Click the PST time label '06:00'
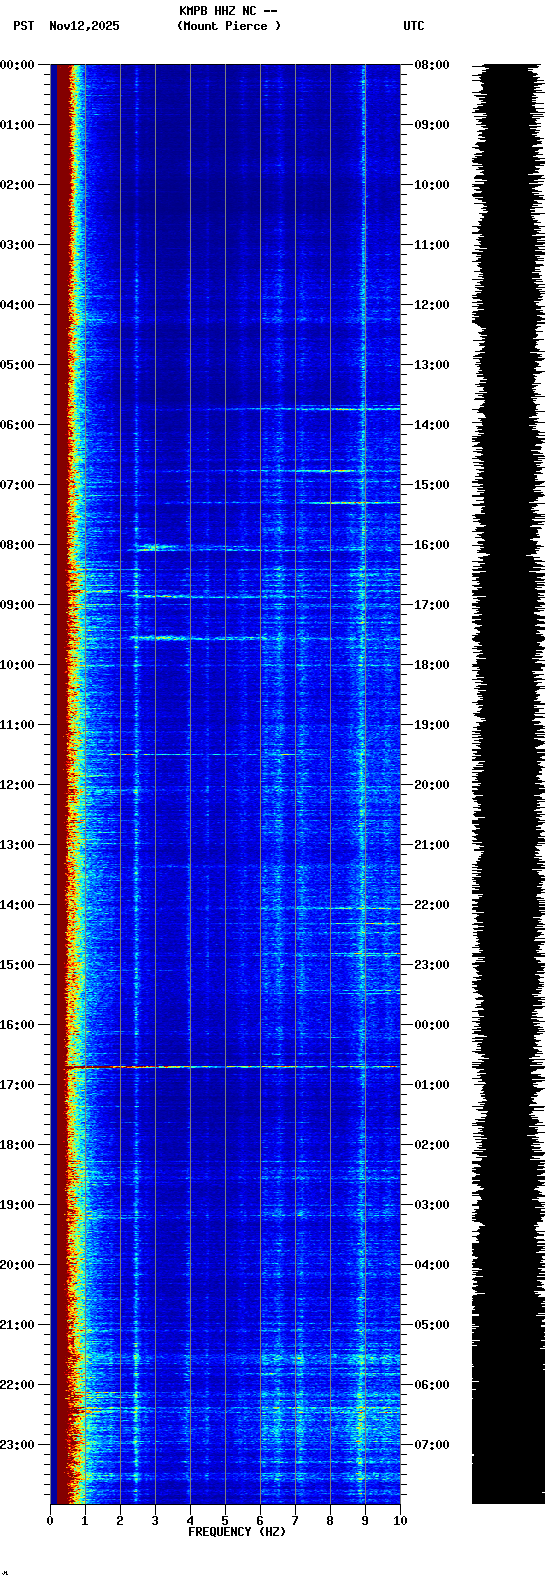 tap(17, 425)
